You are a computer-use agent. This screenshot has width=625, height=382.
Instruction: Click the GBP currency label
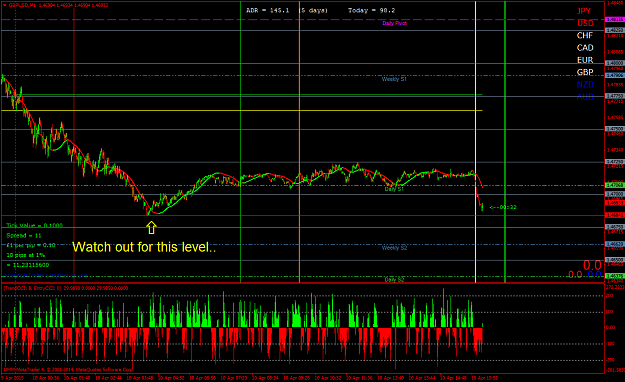(585, 73)
